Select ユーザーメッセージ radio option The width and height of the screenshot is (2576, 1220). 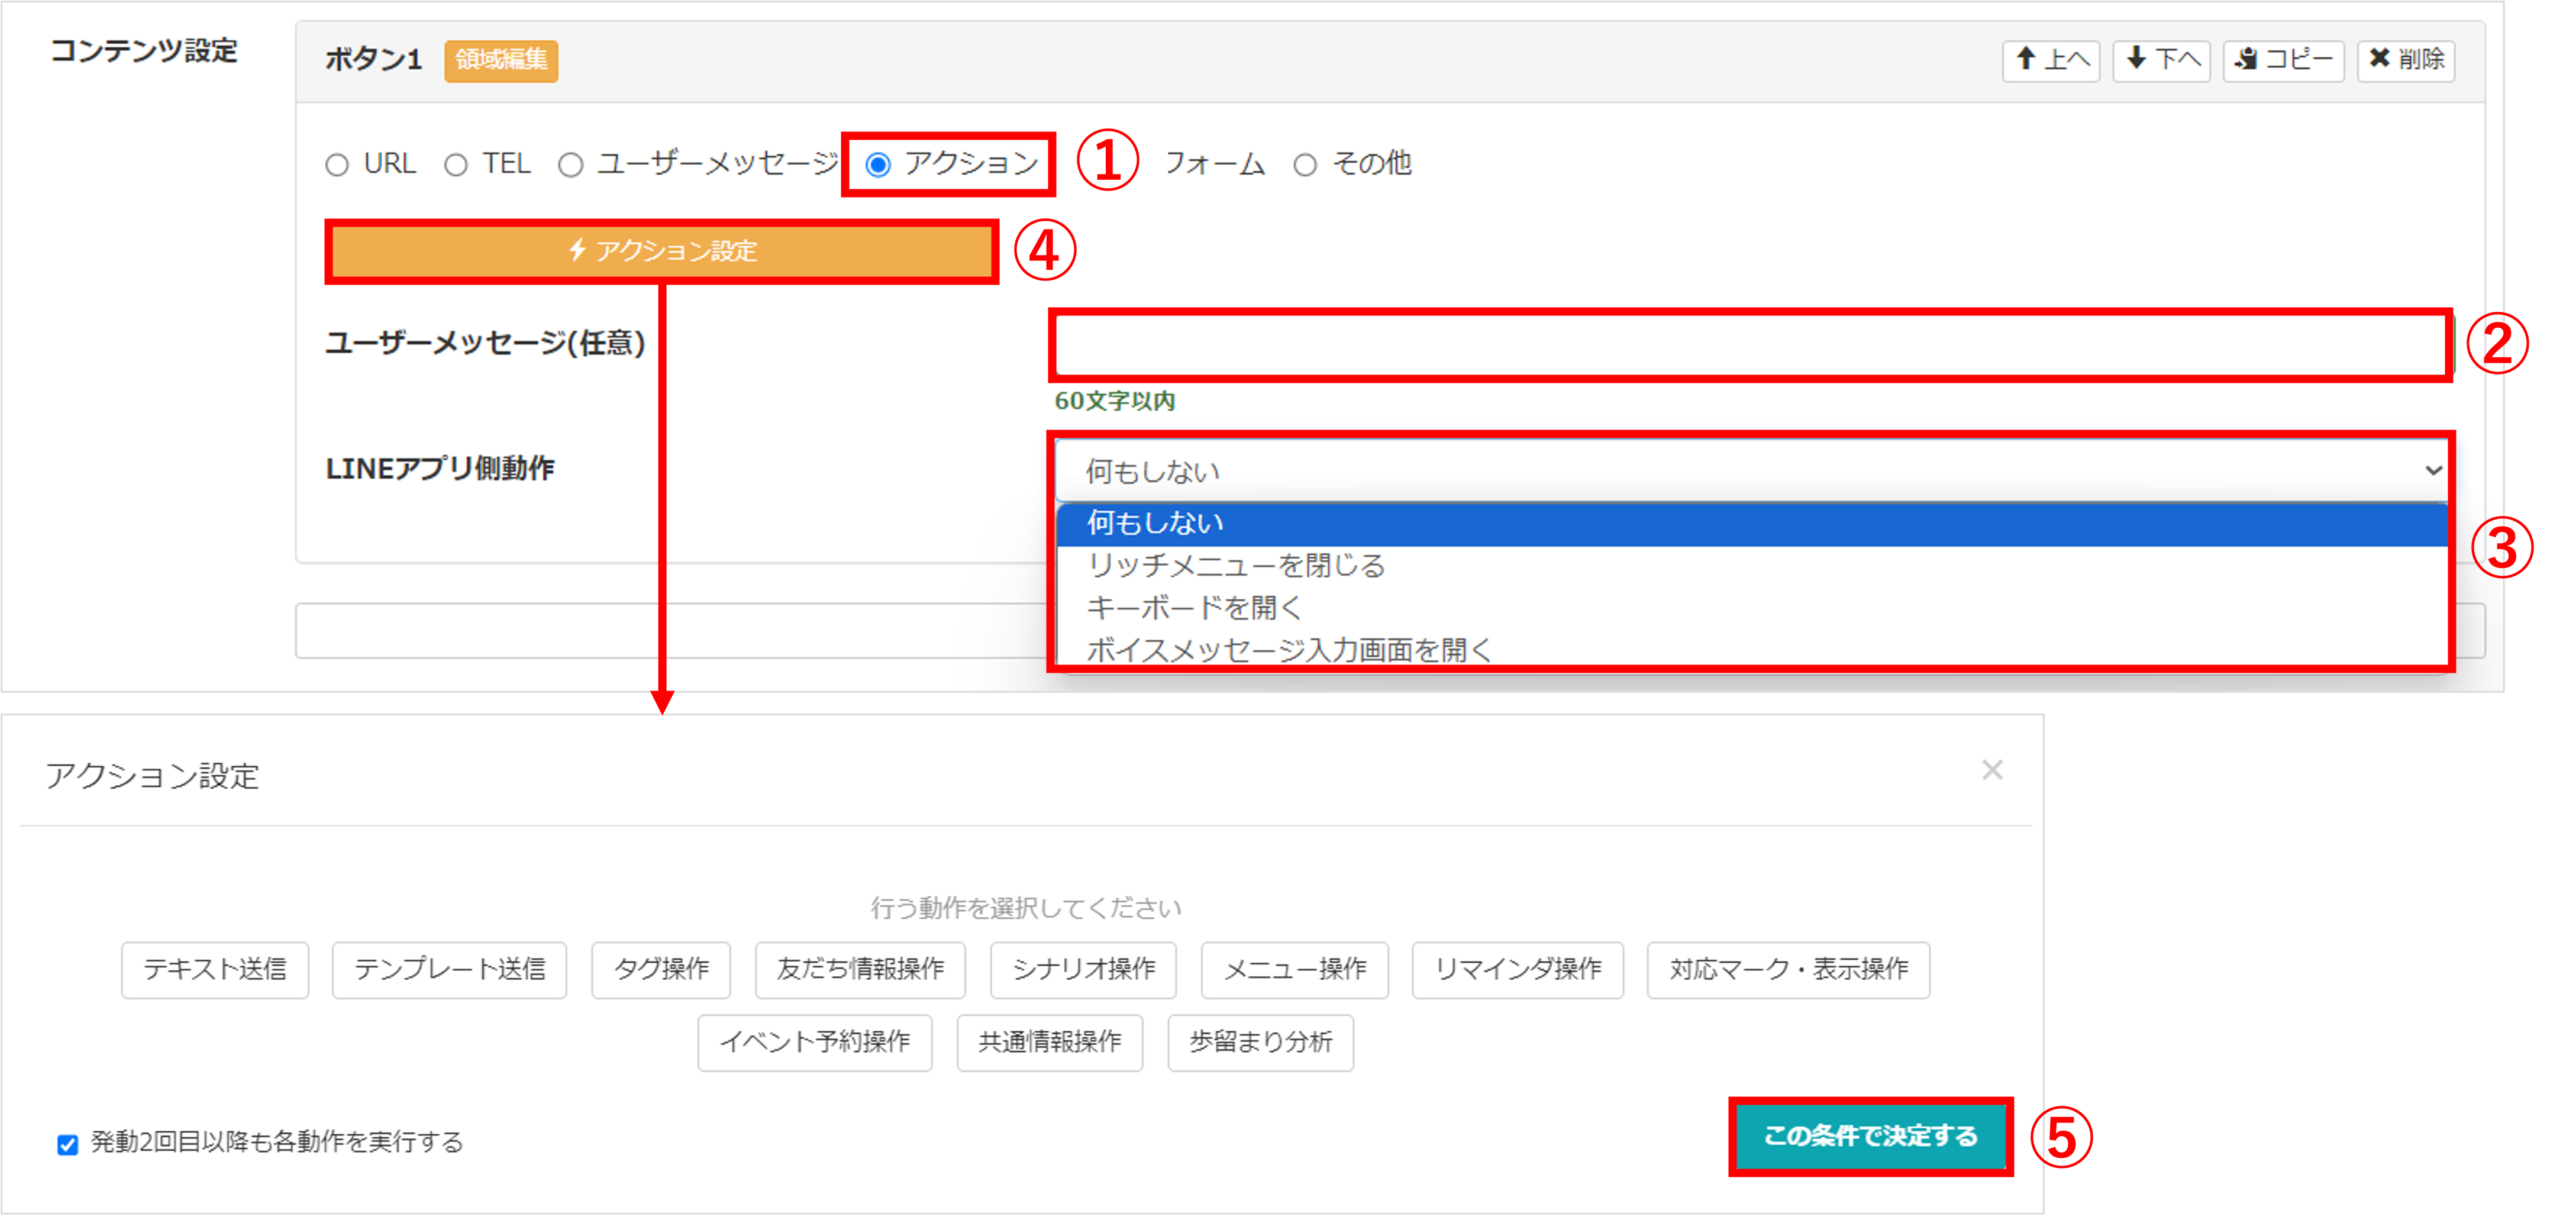tap(571, 165)
